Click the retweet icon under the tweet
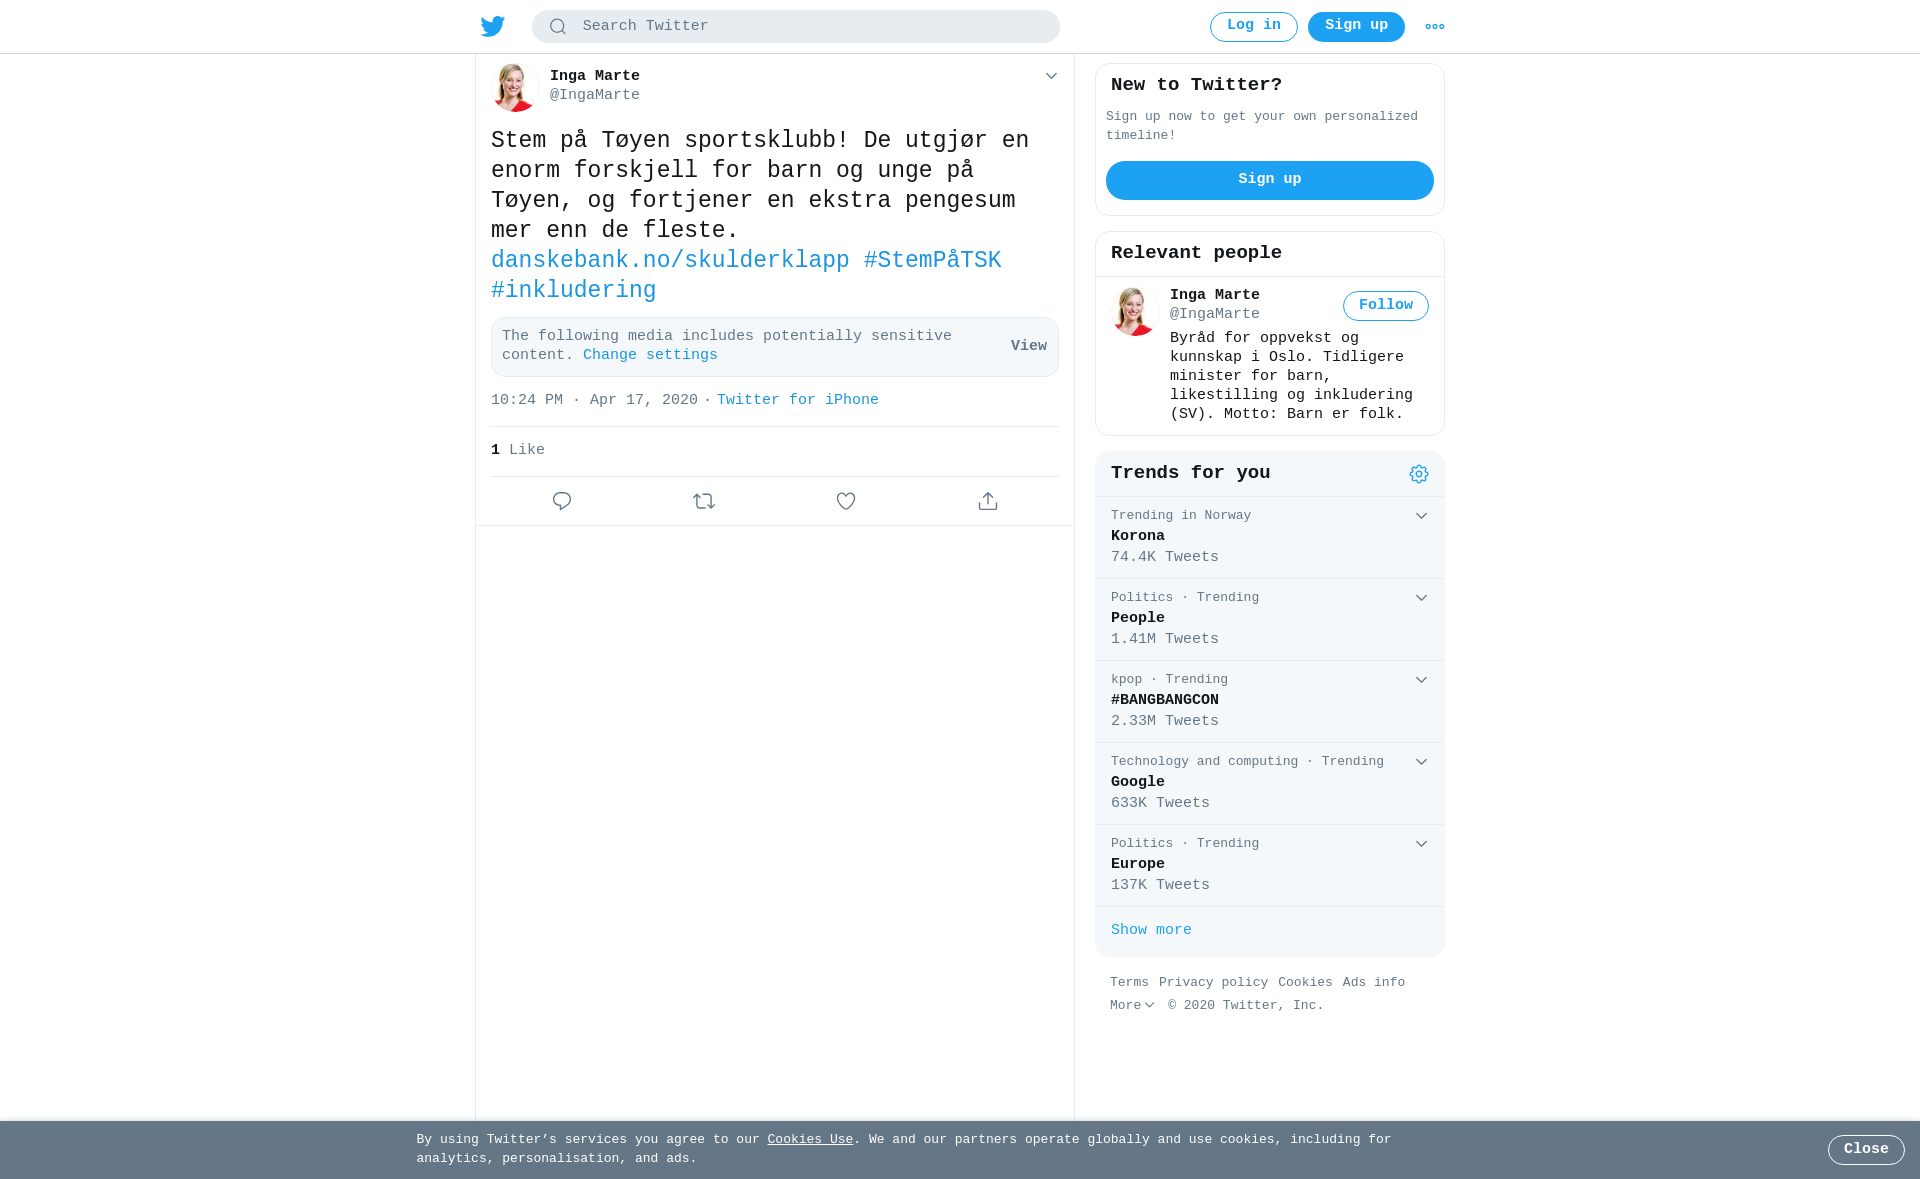 point(704,501)
